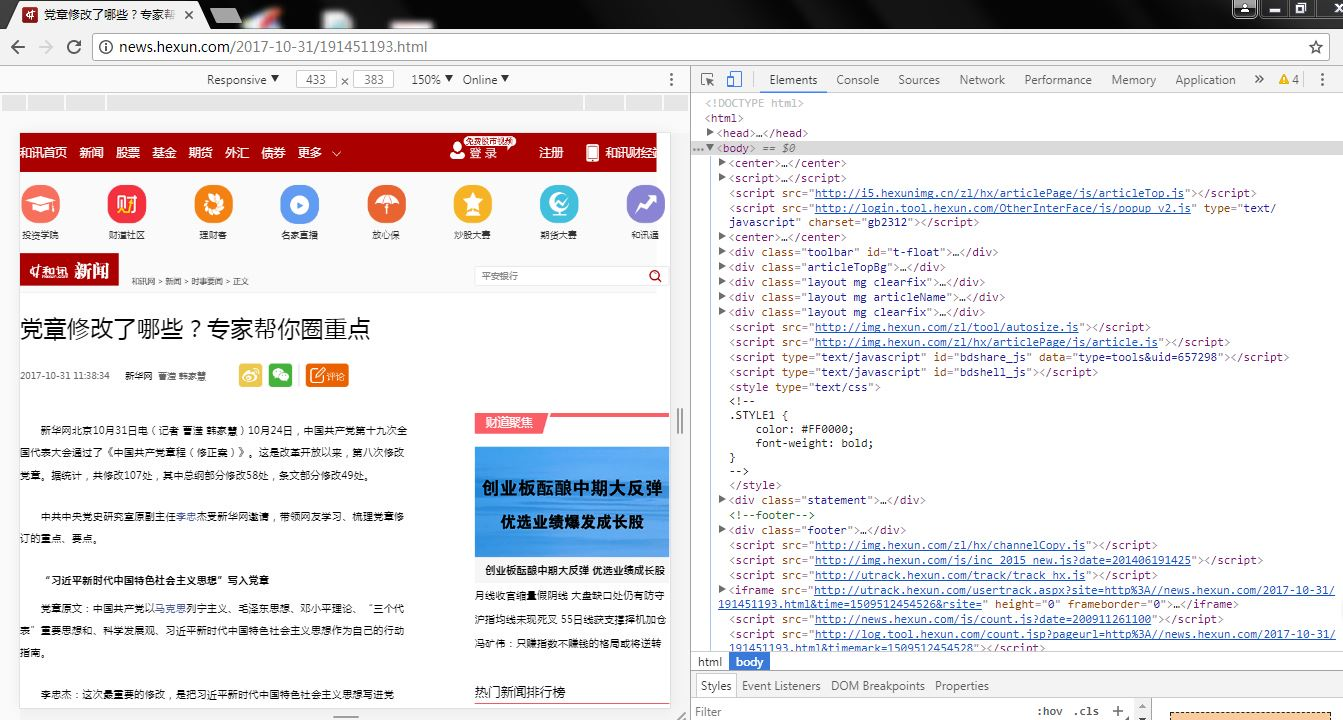Open the 和讯通 icon

point(646,204)
